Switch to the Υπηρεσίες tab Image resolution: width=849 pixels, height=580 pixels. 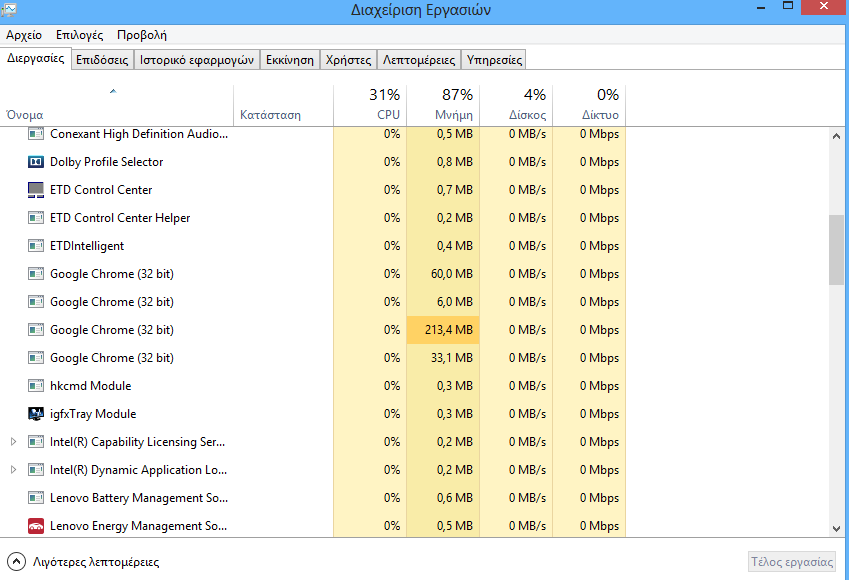pyautogui.click(x=494, y=60)
